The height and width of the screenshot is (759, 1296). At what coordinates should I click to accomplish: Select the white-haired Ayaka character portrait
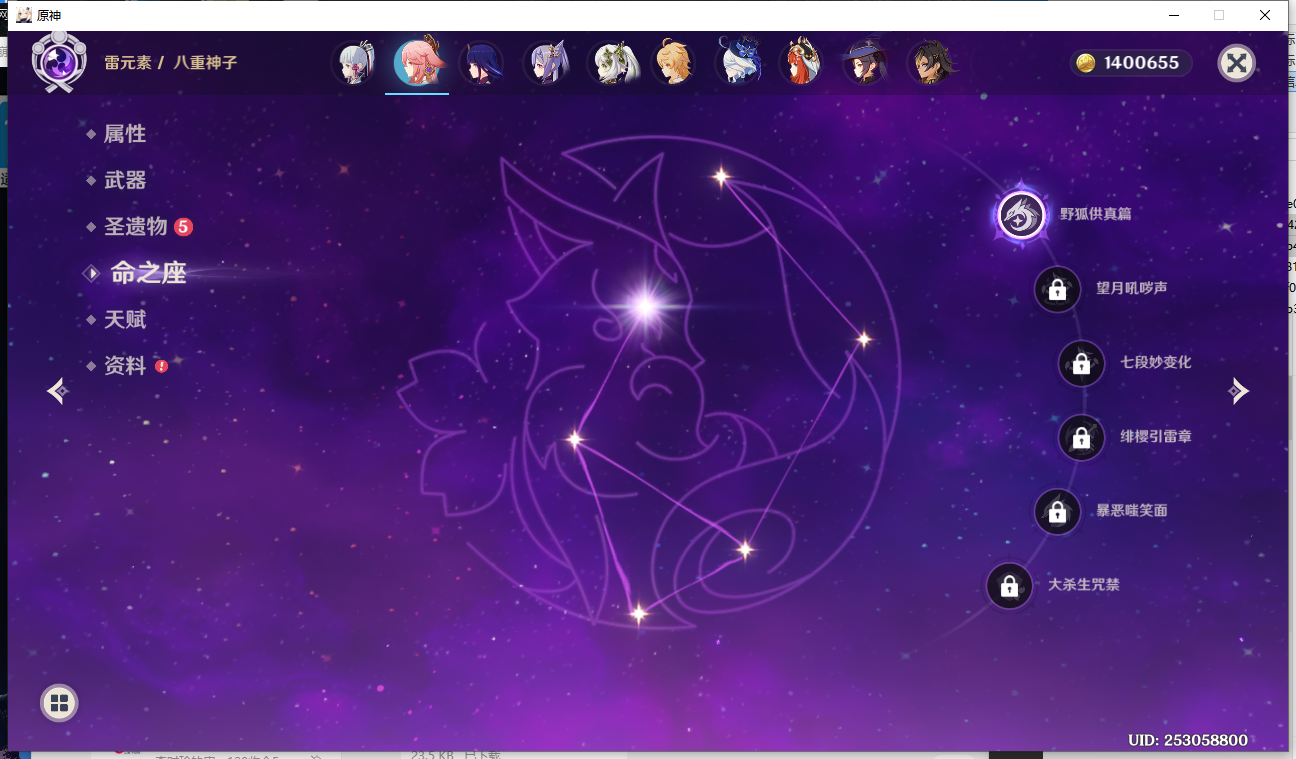[355, 63]
